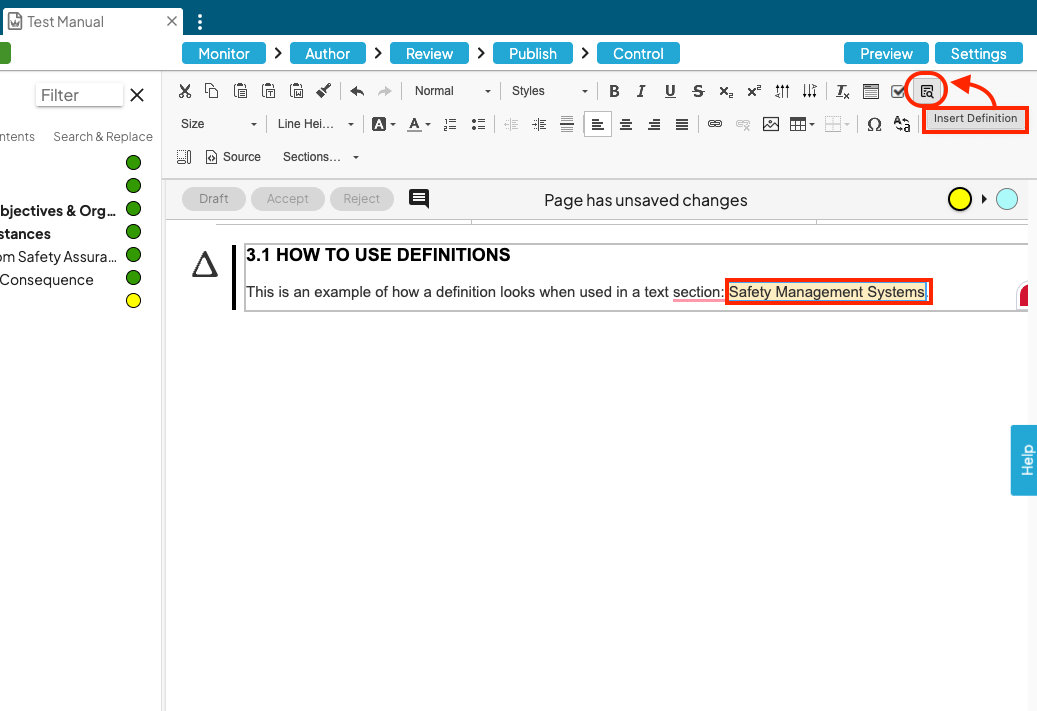Open the Normal paragraph format dropdown
Image resolution: width=1037 pixels, height=711 pixels.
pos(452,91)
